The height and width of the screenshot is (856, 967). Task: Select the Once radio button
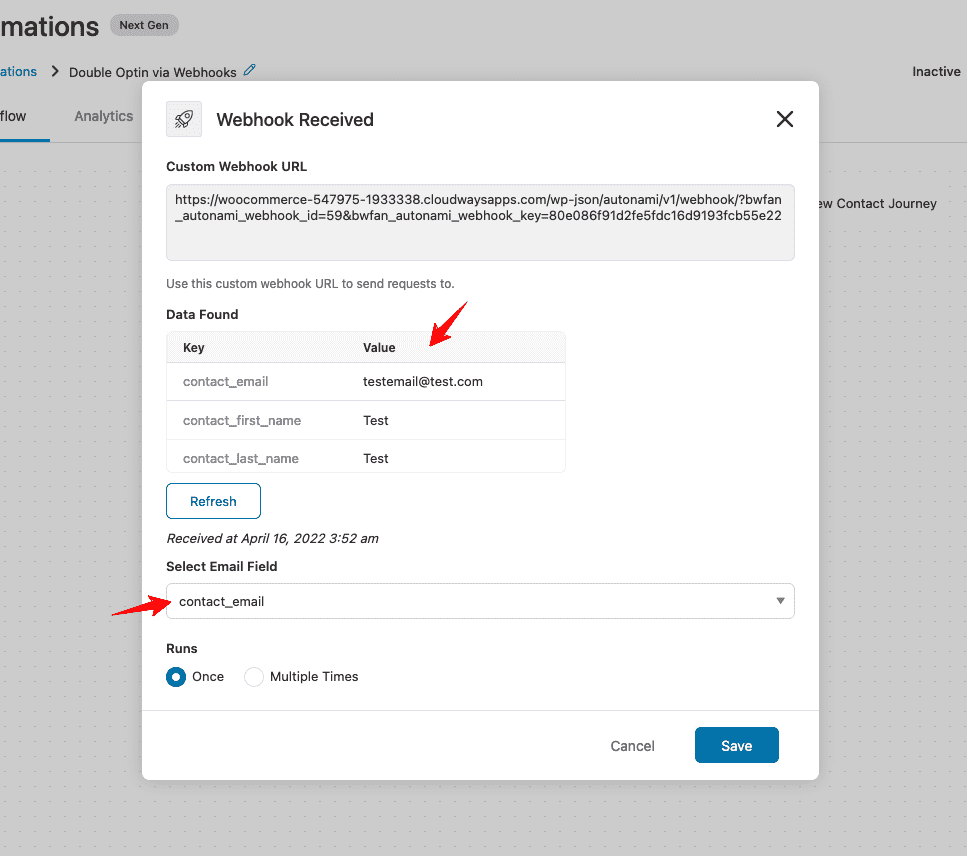tap(176, 677)
